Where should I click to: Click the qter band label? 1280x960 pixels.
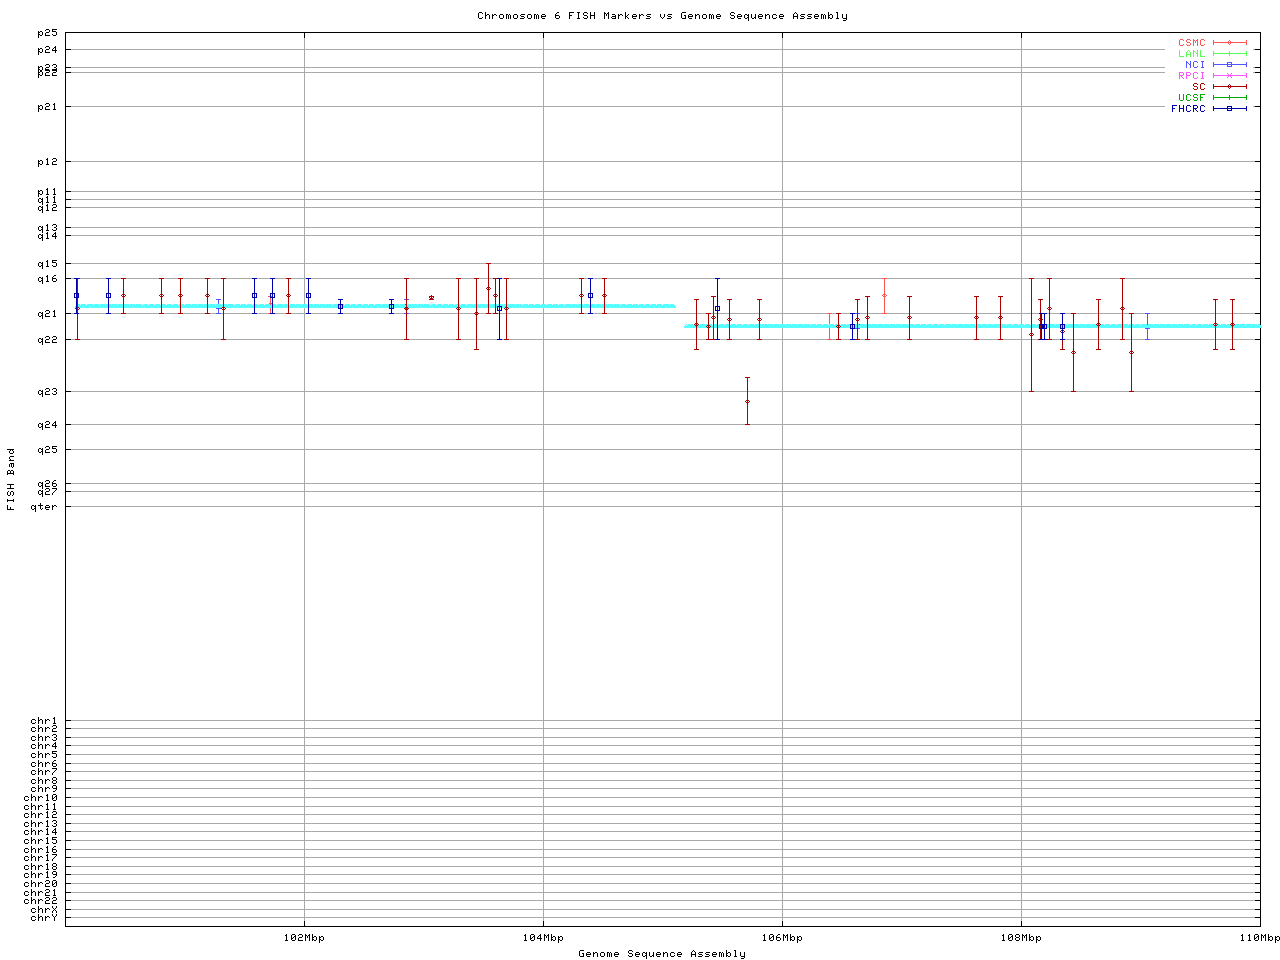44,507
